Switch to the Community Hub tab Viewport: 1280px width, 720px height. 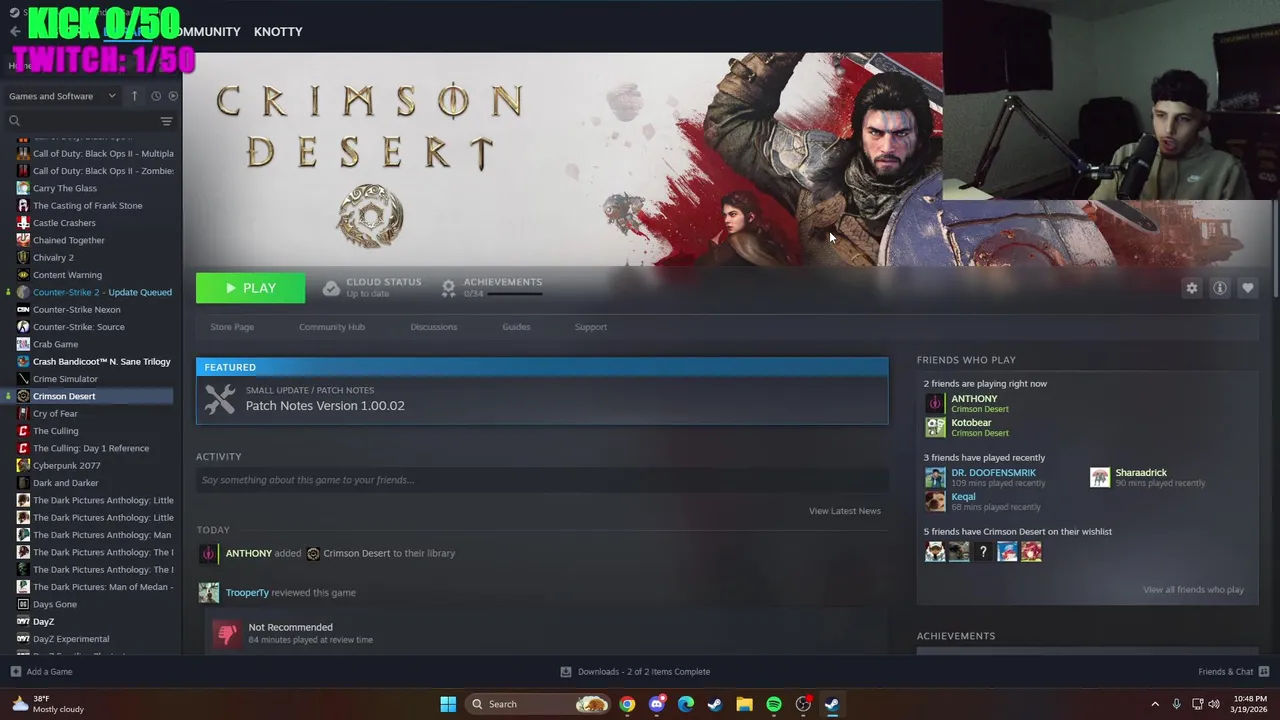click(332, 327)
